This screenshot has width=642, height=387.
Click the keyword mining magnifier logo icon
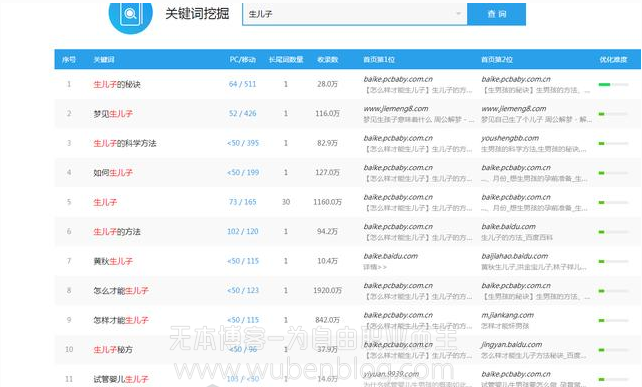pyautogui.click(x=131, y=14)
